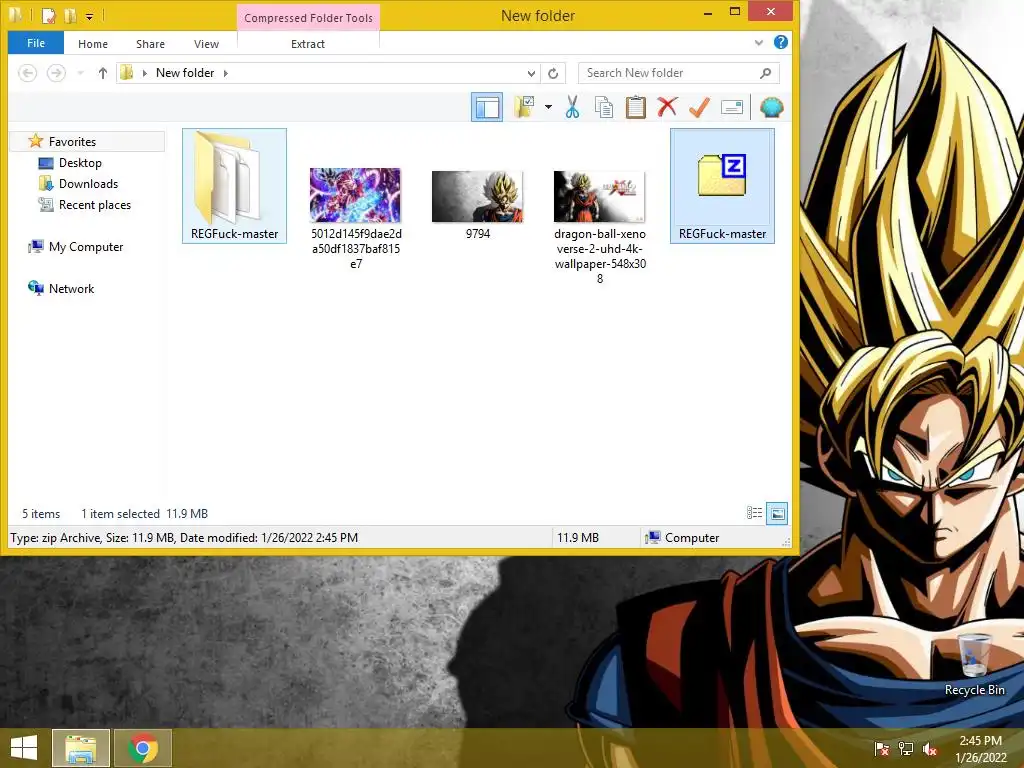Click the New folder breadcrumb in address bar
Image resolution: width=1024 pixels, height=768 pixels.
[x=185, y=73]
